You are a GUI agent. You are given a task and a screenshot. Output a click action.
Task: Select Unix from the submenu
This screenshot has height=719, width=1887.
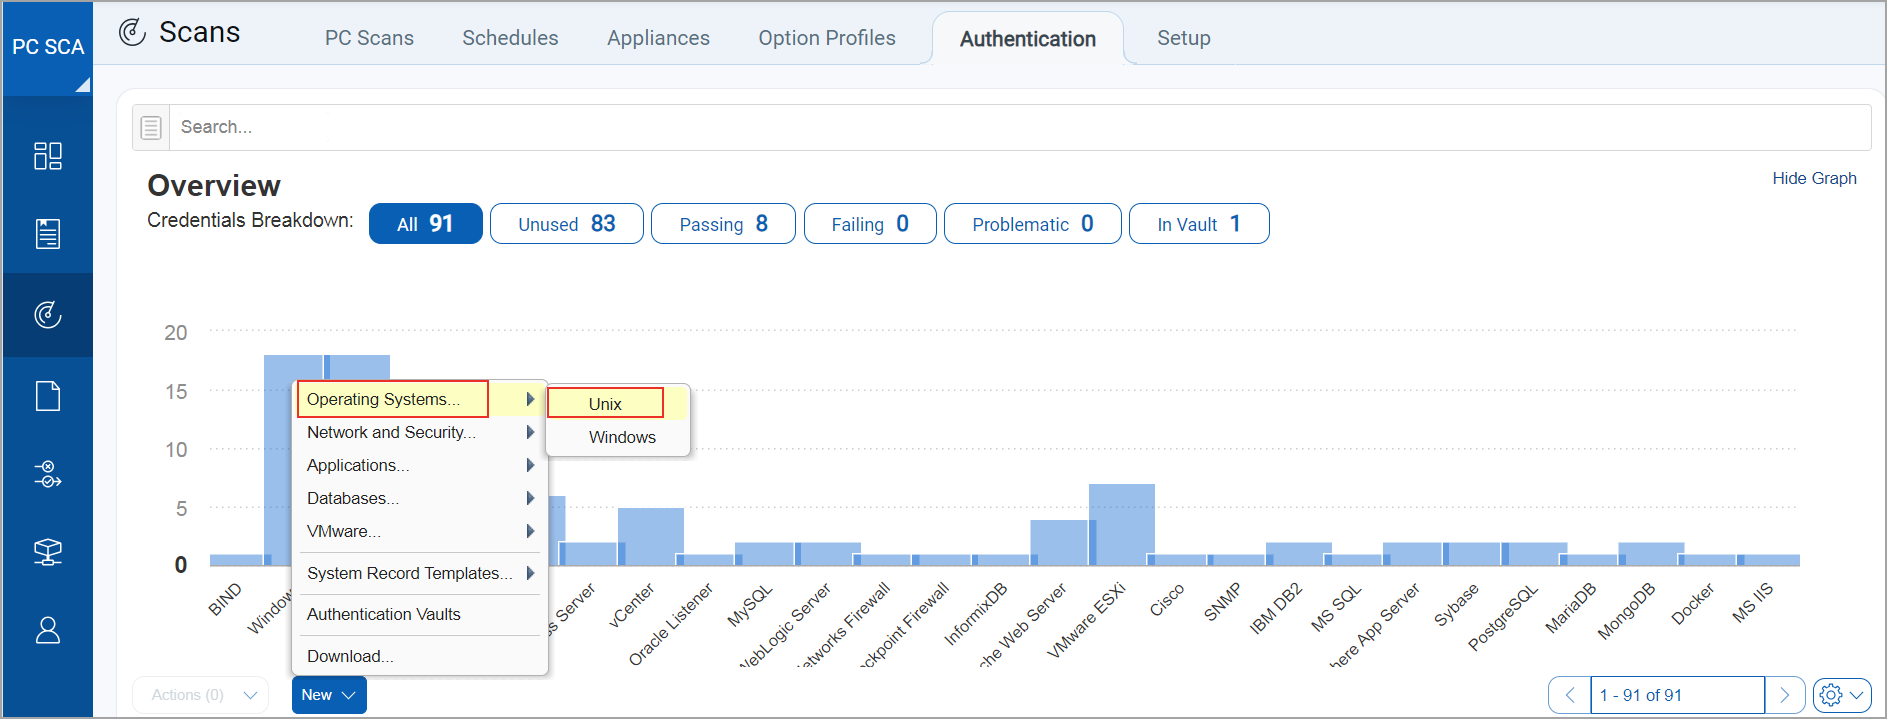tap(617, 403)
